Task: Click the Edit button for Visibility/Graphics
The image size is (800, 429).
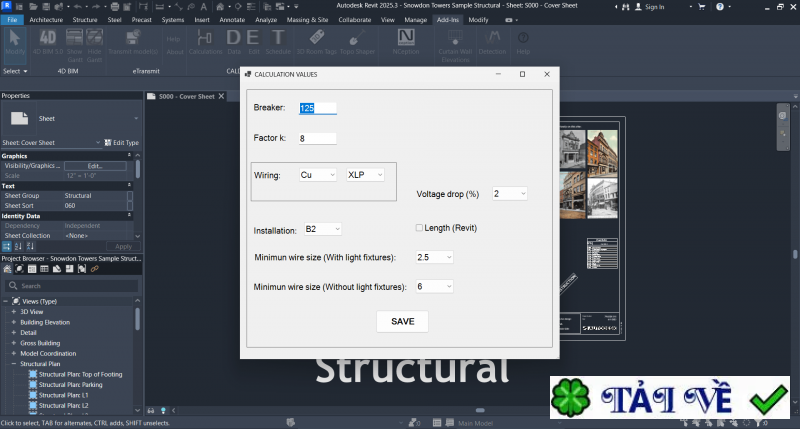Action: (95, 165)
